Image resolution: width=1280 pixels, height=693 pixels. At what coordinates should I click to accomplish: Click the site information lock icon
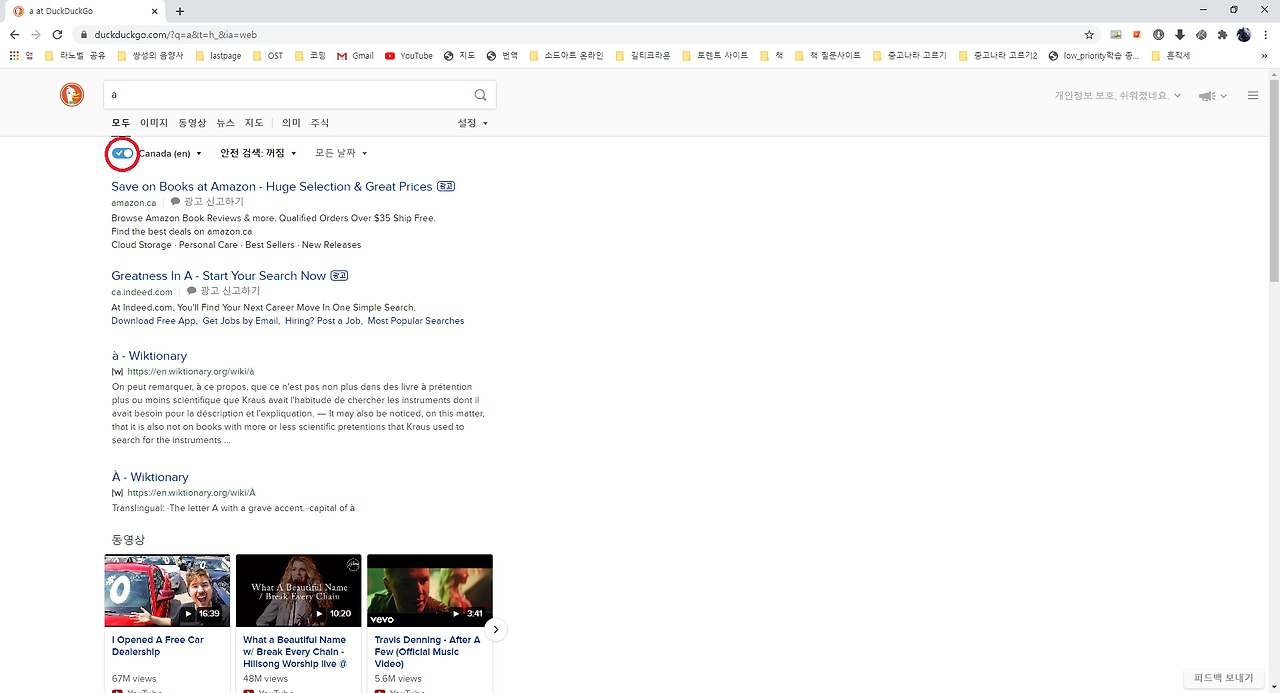point(85,34)
